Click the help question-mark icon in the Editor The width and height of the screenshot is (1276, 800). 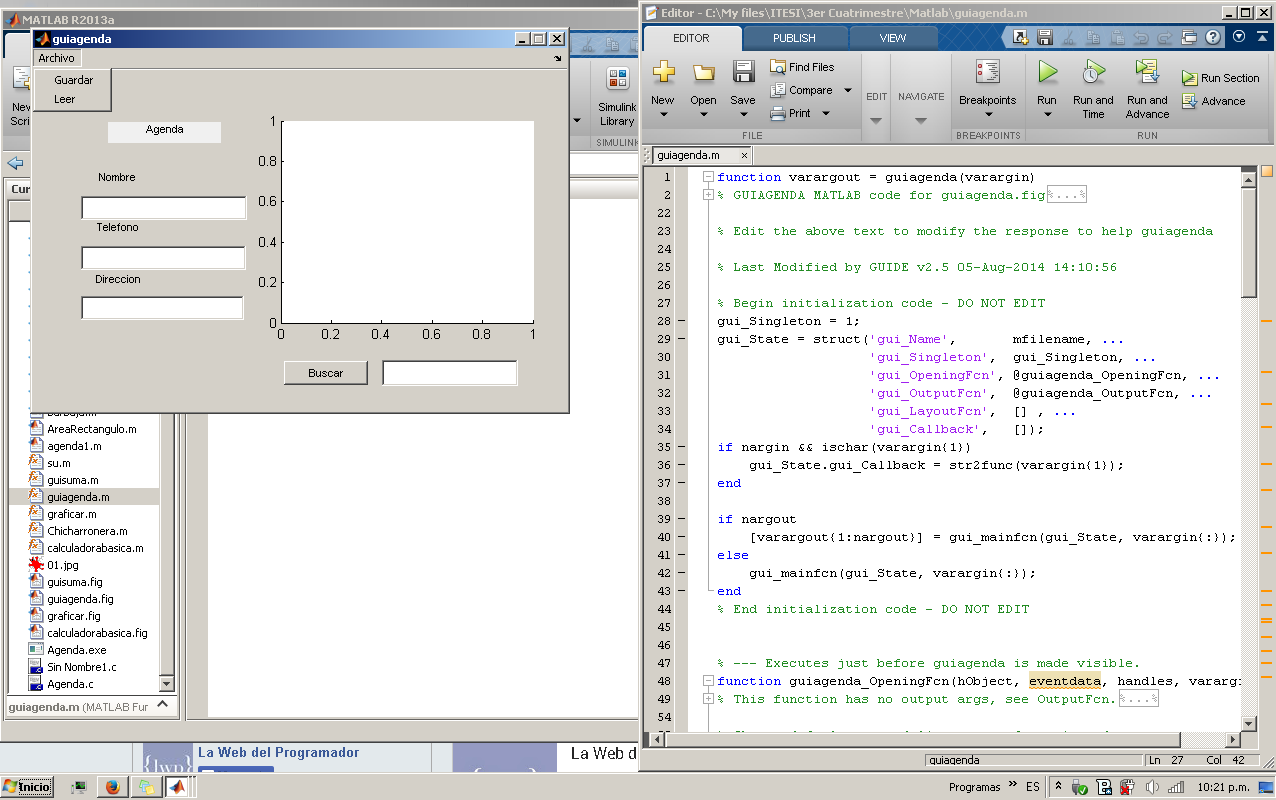coord(1213,37)
